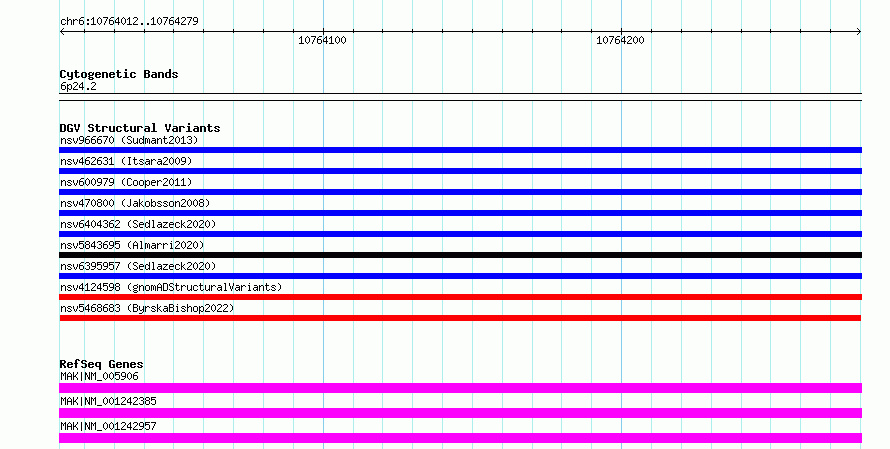Select the RefSeq Genes track title
The width and height of the screenshot is (890, 449).
(x=101, y=364)
